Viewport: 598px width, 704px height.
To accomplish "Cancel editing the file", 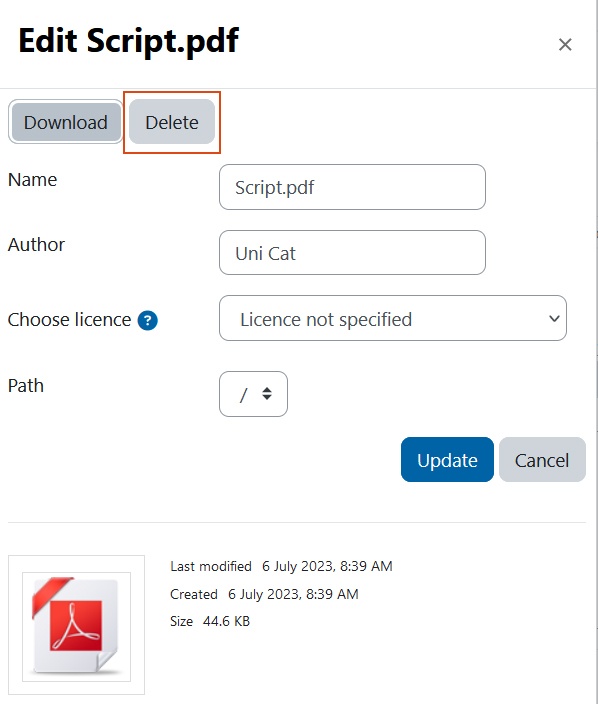I will point(542,460).
